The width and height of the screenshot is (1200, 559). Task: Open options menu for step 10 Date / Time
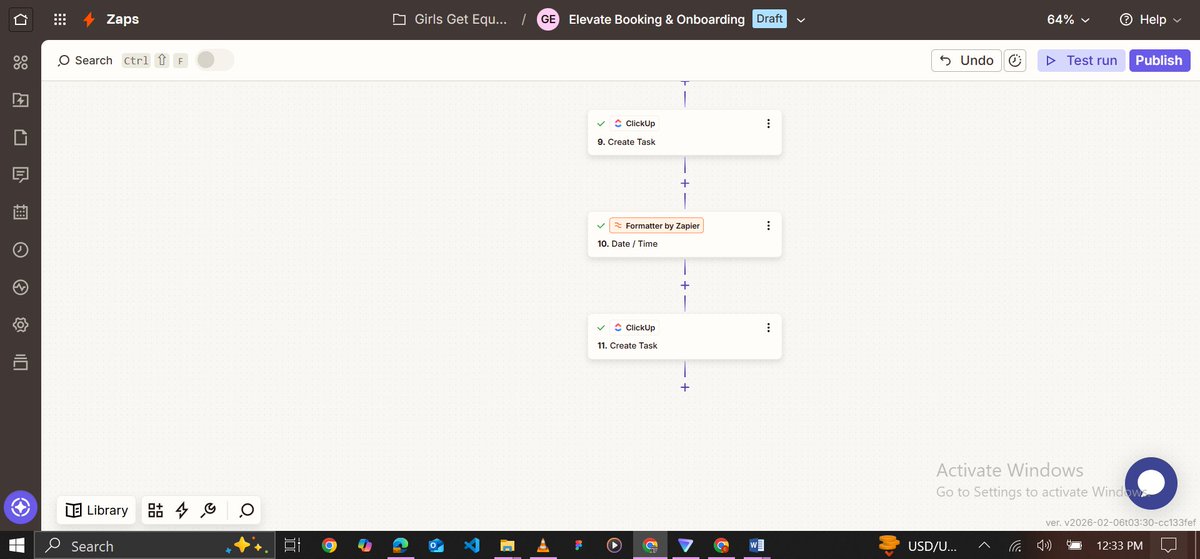pos(768,226)
